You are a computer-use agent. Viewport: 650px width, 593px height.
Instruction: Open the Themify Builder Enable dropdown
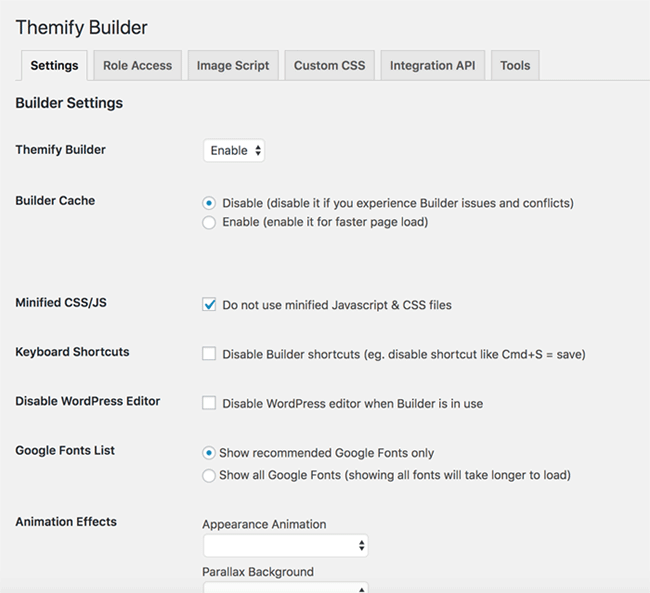234,150
